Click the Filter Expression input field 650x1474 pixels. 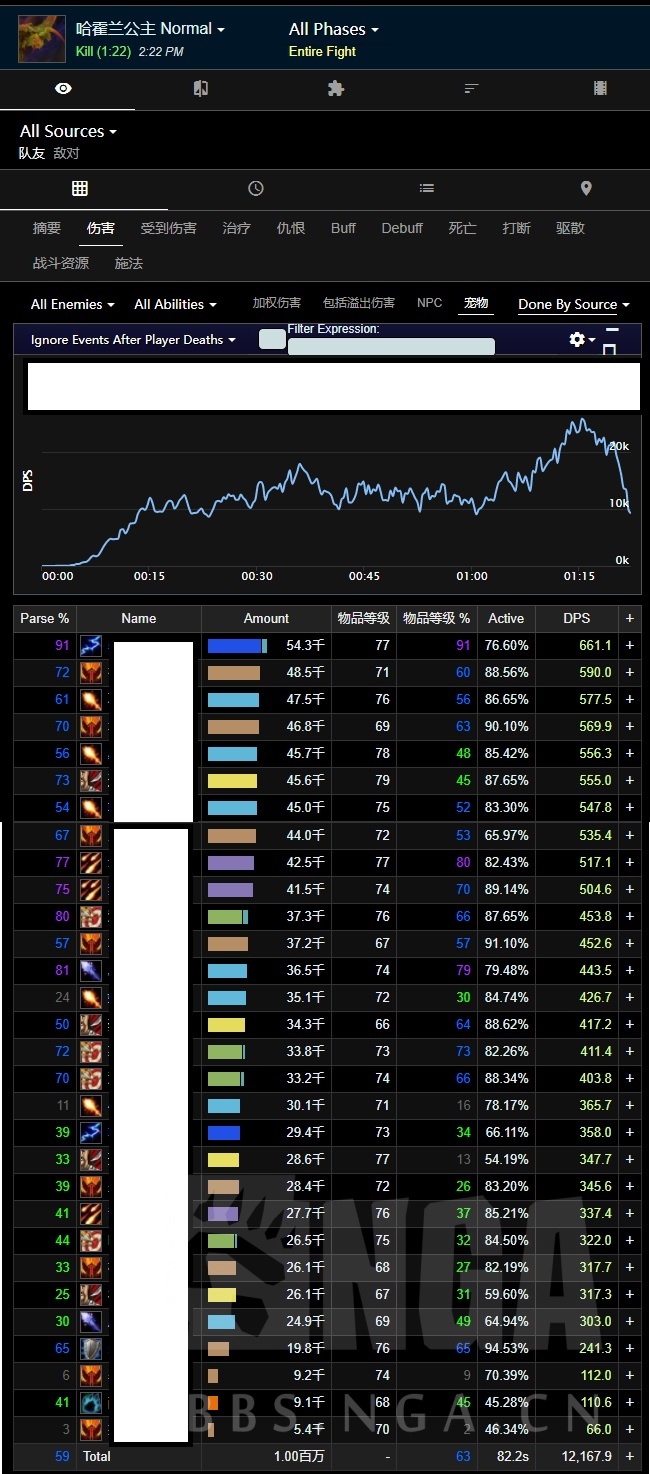(x=391, y=347)
